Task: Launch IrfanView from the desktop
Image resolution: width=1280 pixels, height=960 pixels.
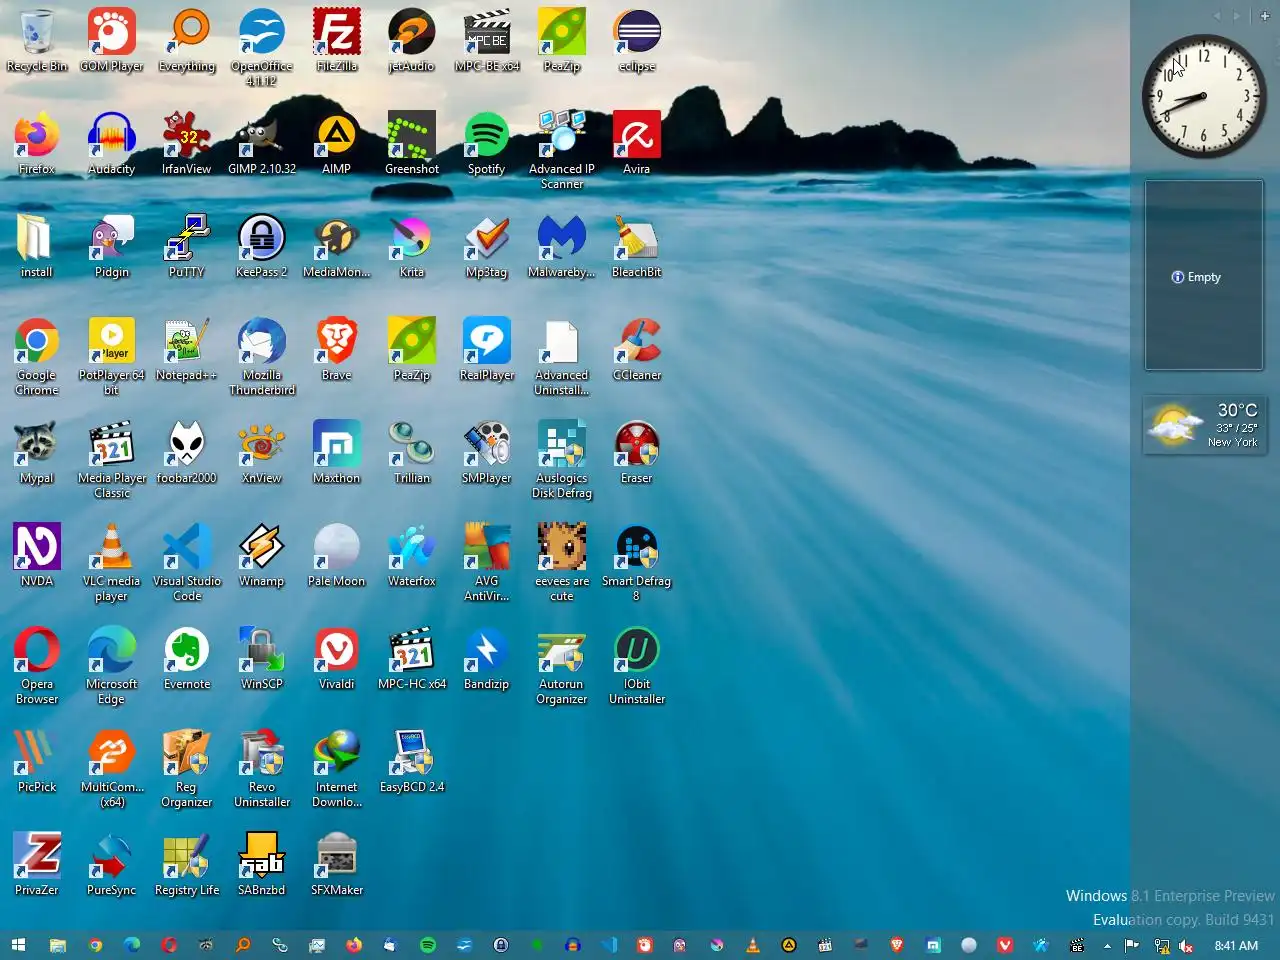Action: pos(187,144)
